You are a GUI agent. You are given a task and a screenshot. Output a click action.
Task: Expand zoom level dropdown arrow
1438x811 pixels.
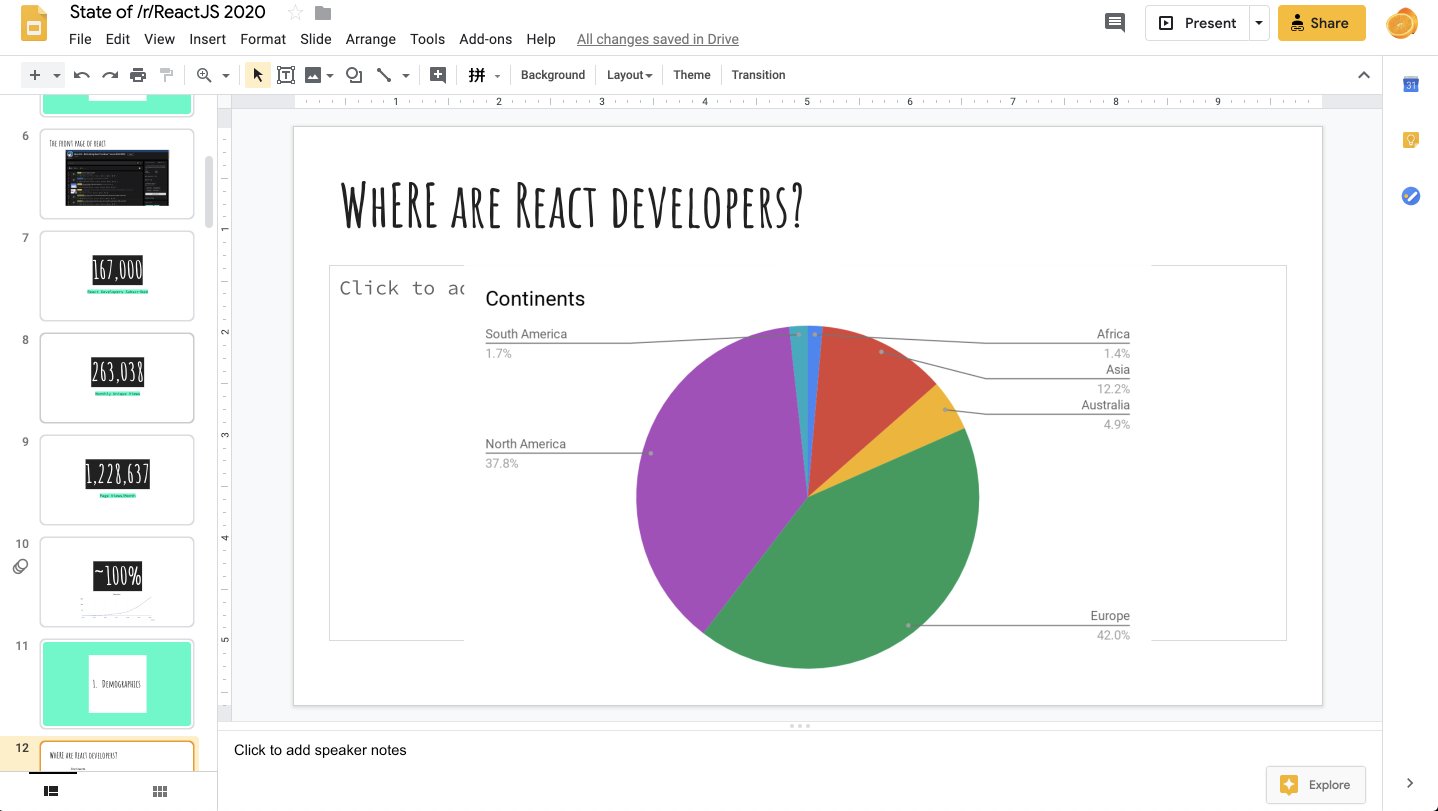(226, 75)
